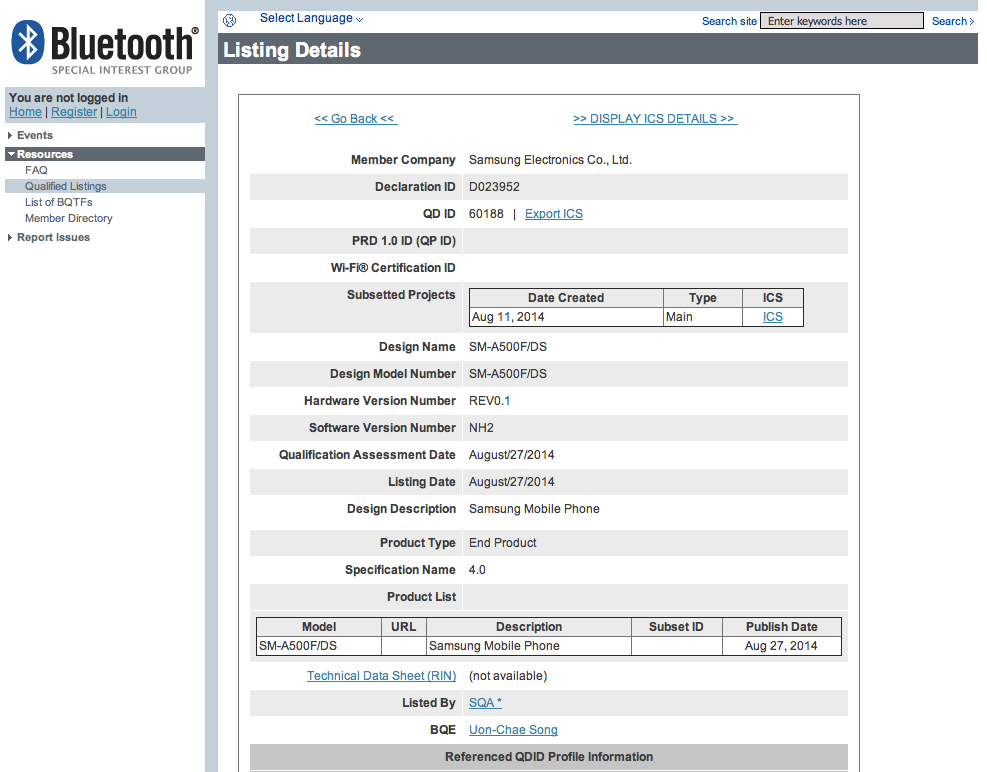The width and height of the screenshot is (987, 772).
Task: Click the Go Back link
Action: point(355,119)
